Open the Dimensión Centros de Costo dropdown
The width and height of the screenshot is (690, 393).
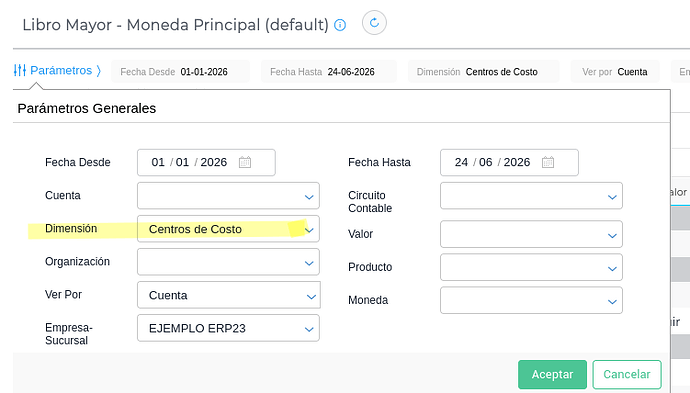click(x=228, y=229)
